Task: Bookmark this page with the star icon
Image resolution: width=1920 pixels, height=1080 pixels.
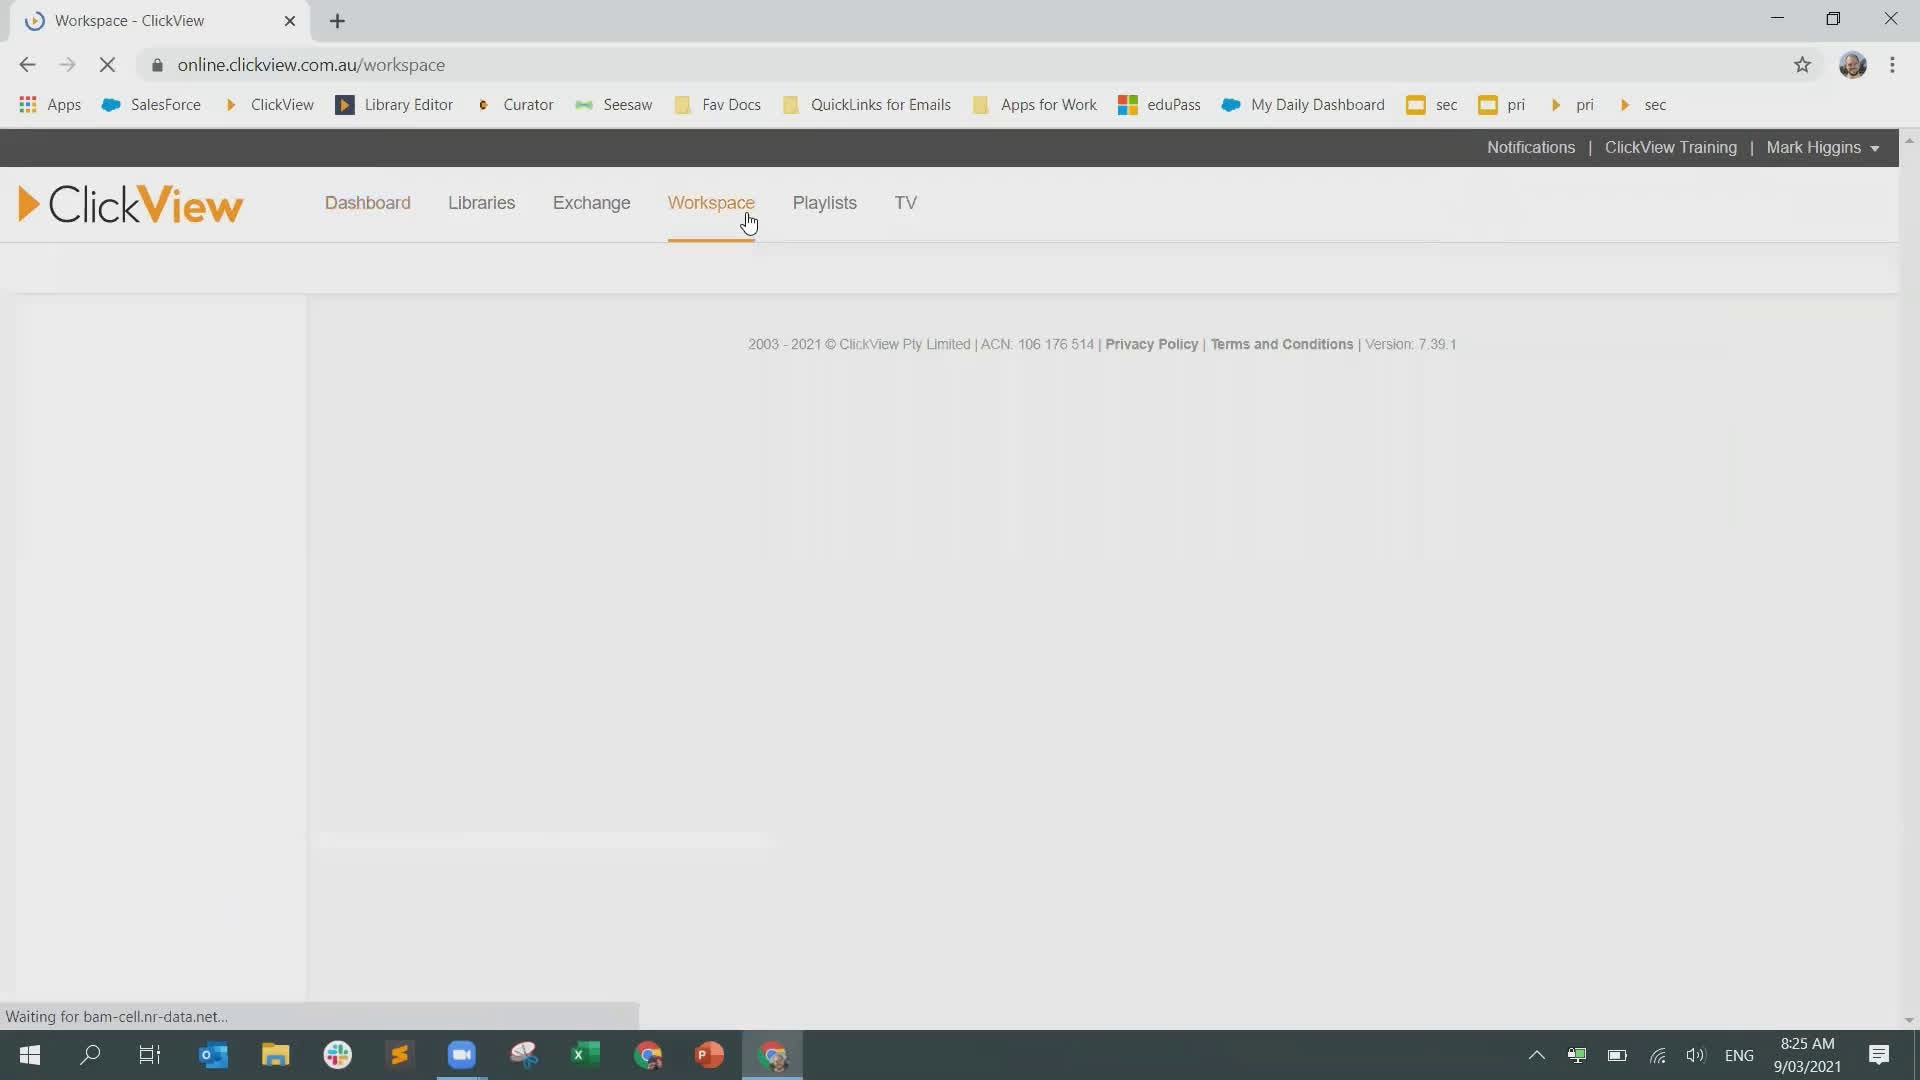Action: point(1802,65)
